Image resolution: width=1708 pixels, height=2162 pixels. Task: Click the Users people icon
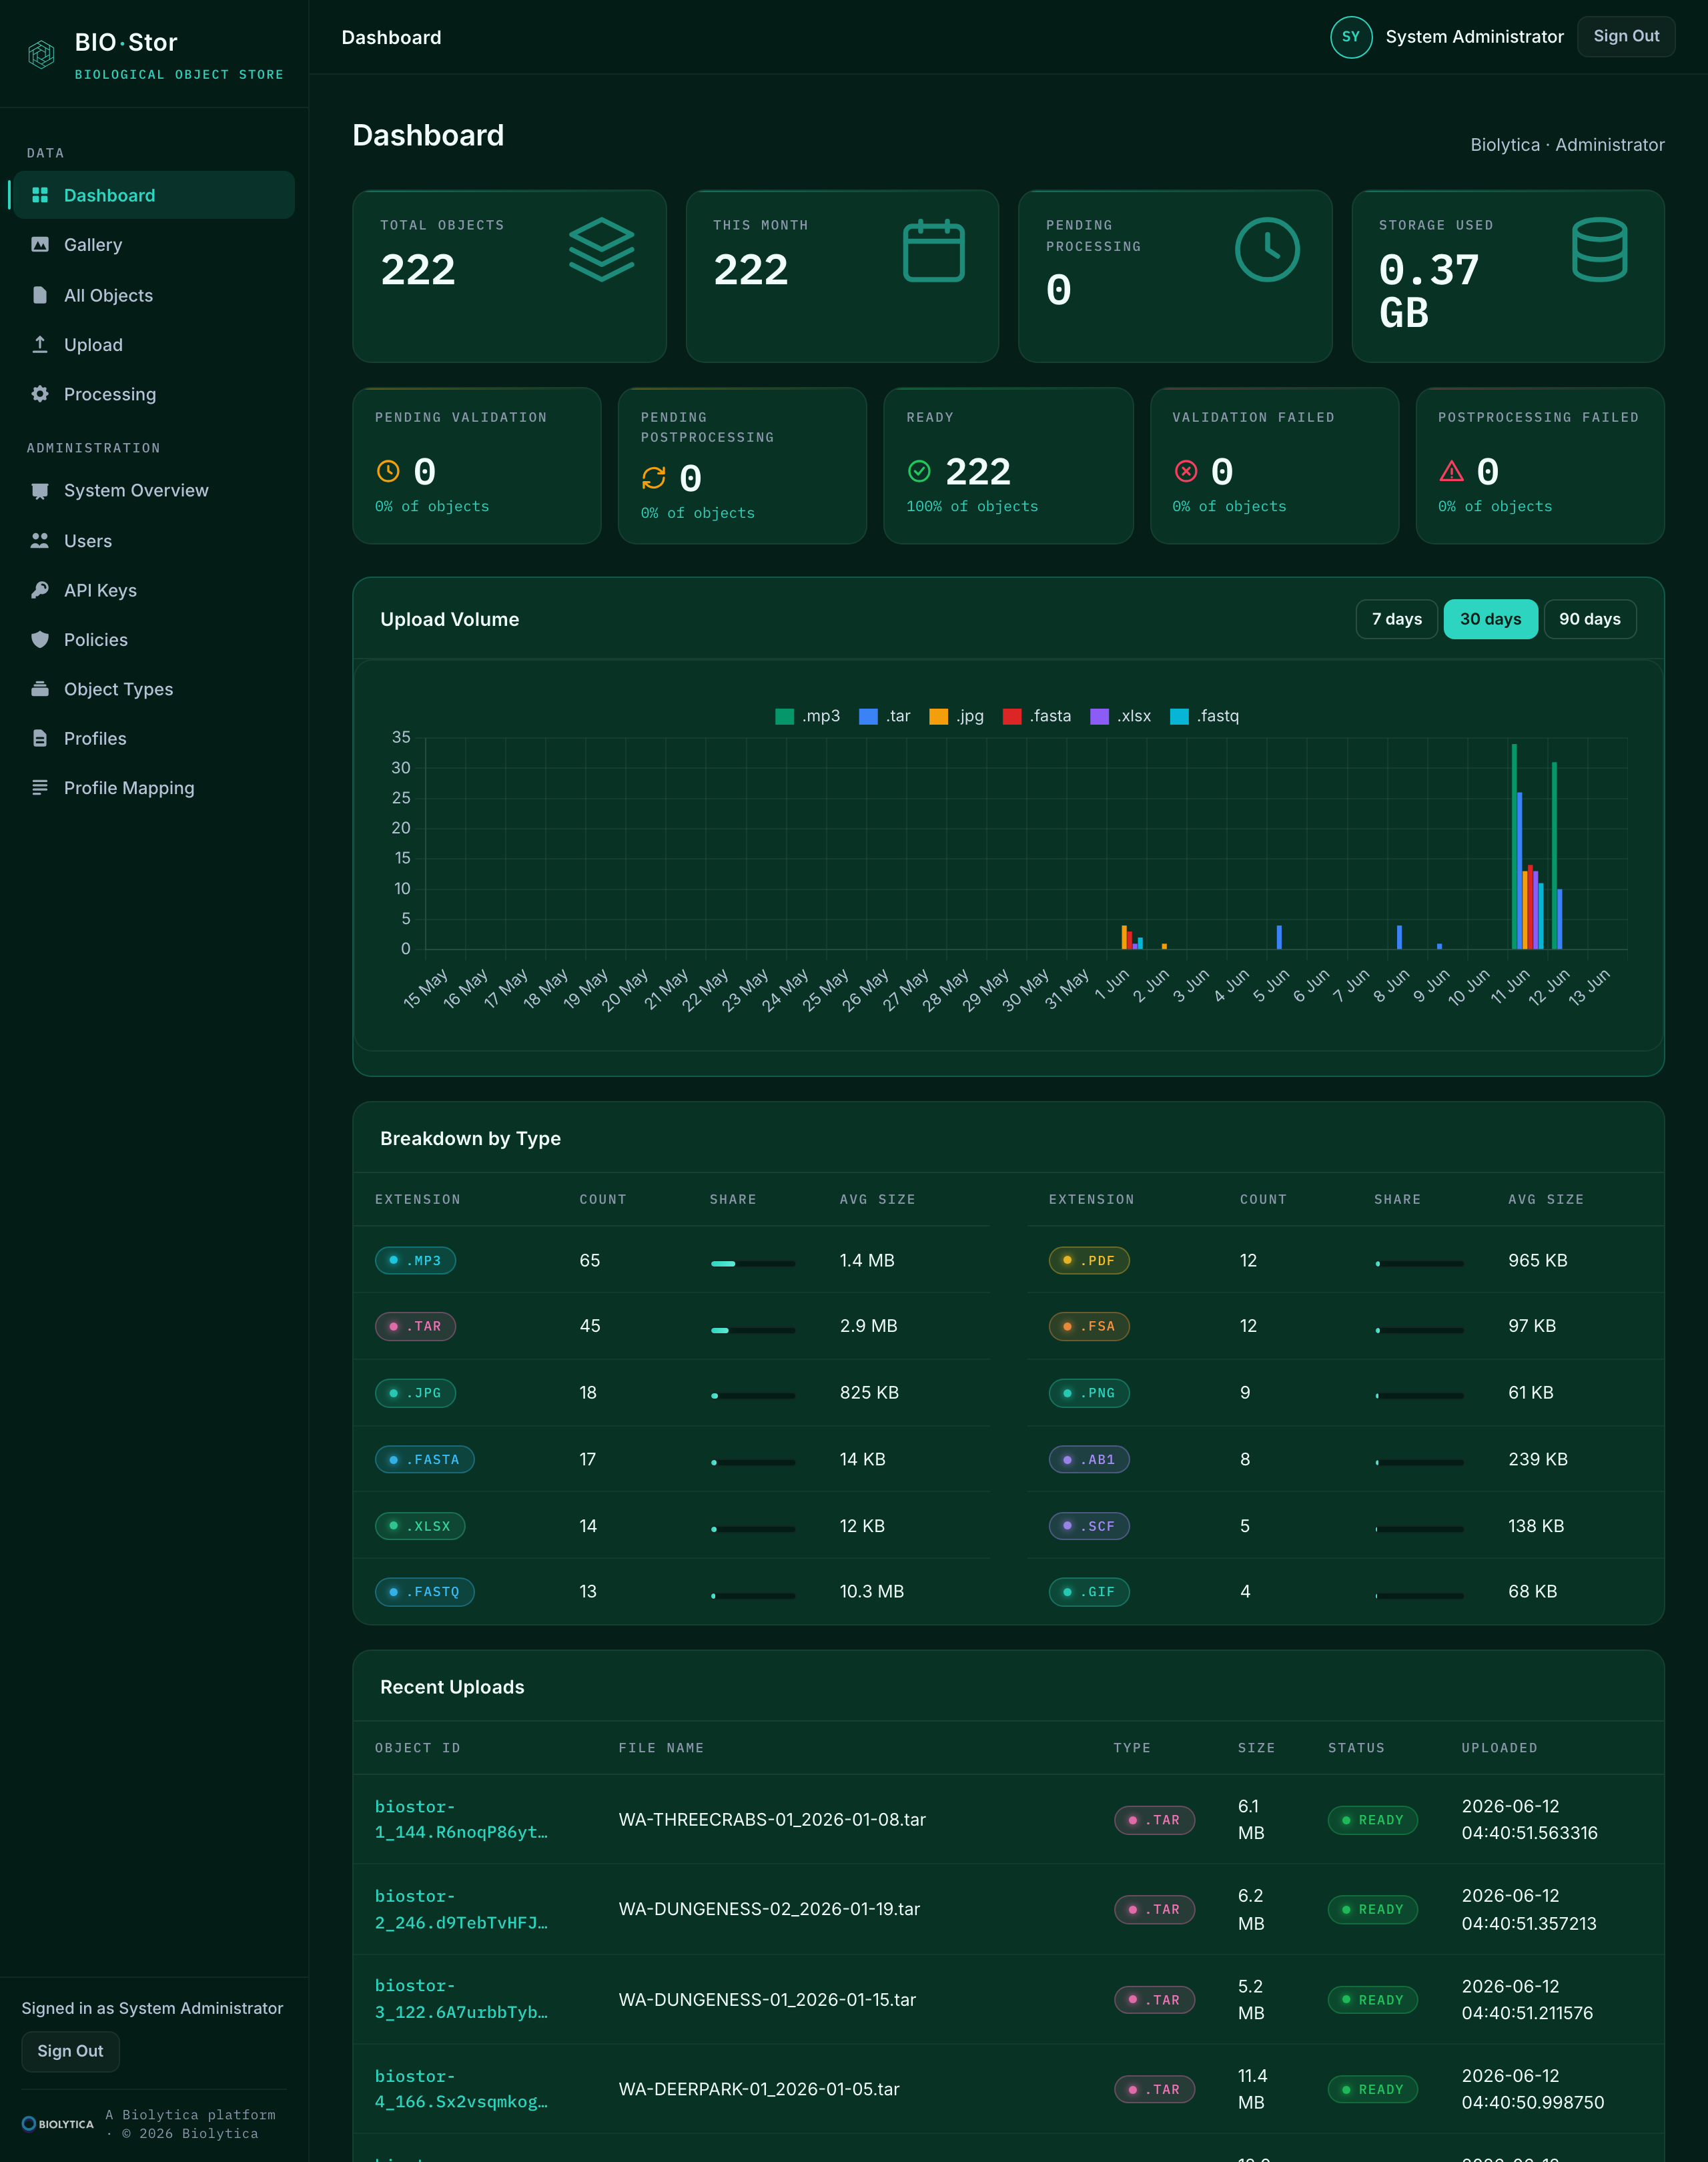pyautogui.click(x=40, y=541)
